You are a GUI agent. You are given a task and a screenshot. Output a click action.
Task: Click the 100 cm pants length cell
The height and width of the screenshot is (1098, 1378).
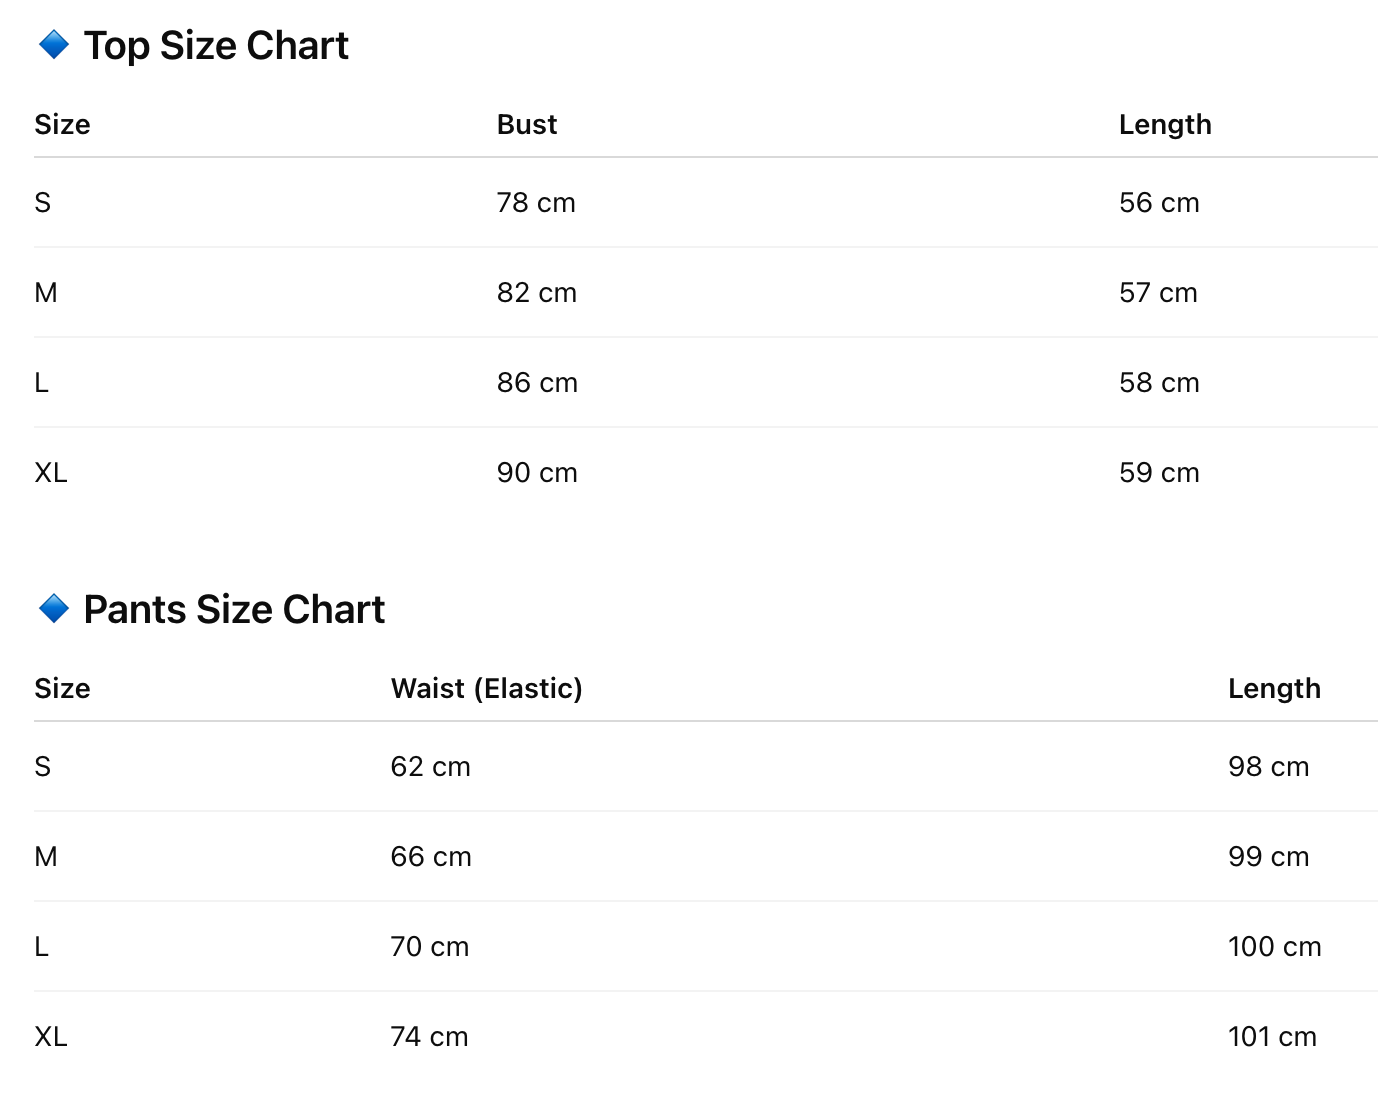click(x=1274, y=947)
